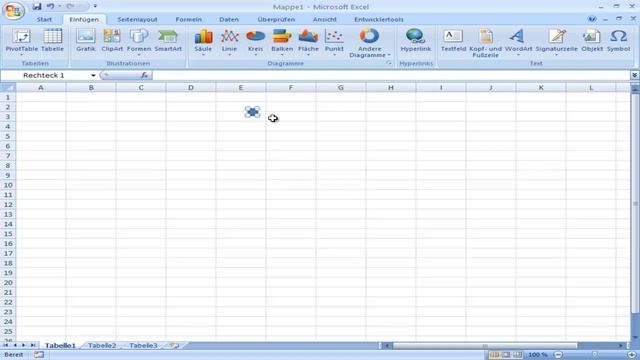This screenshot has width=640, height=360.
Task: Click the insert function fx button
Action: (x=144, y=75)
